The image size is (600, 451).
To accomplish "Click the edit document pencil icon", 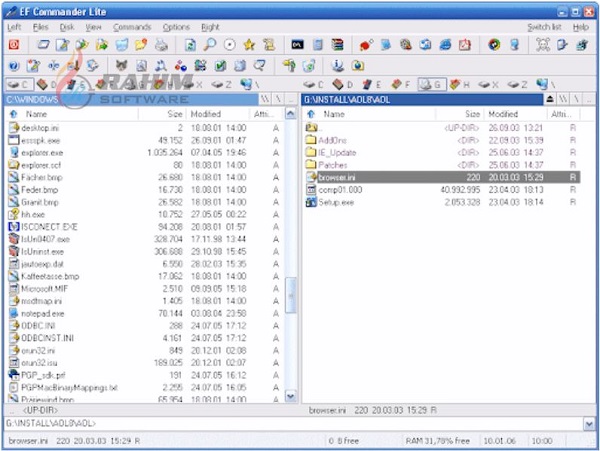I will pyautogui.click(x=62, y=45).
